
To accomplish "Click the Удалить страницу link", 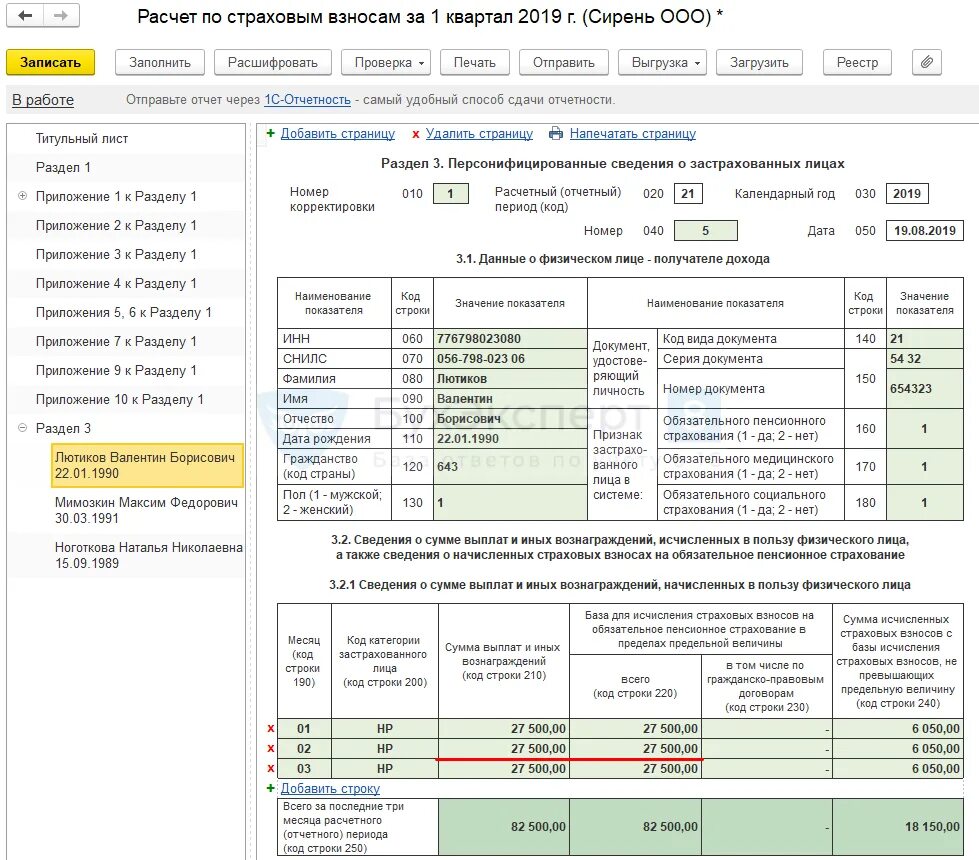I will (x=480, y=134).
